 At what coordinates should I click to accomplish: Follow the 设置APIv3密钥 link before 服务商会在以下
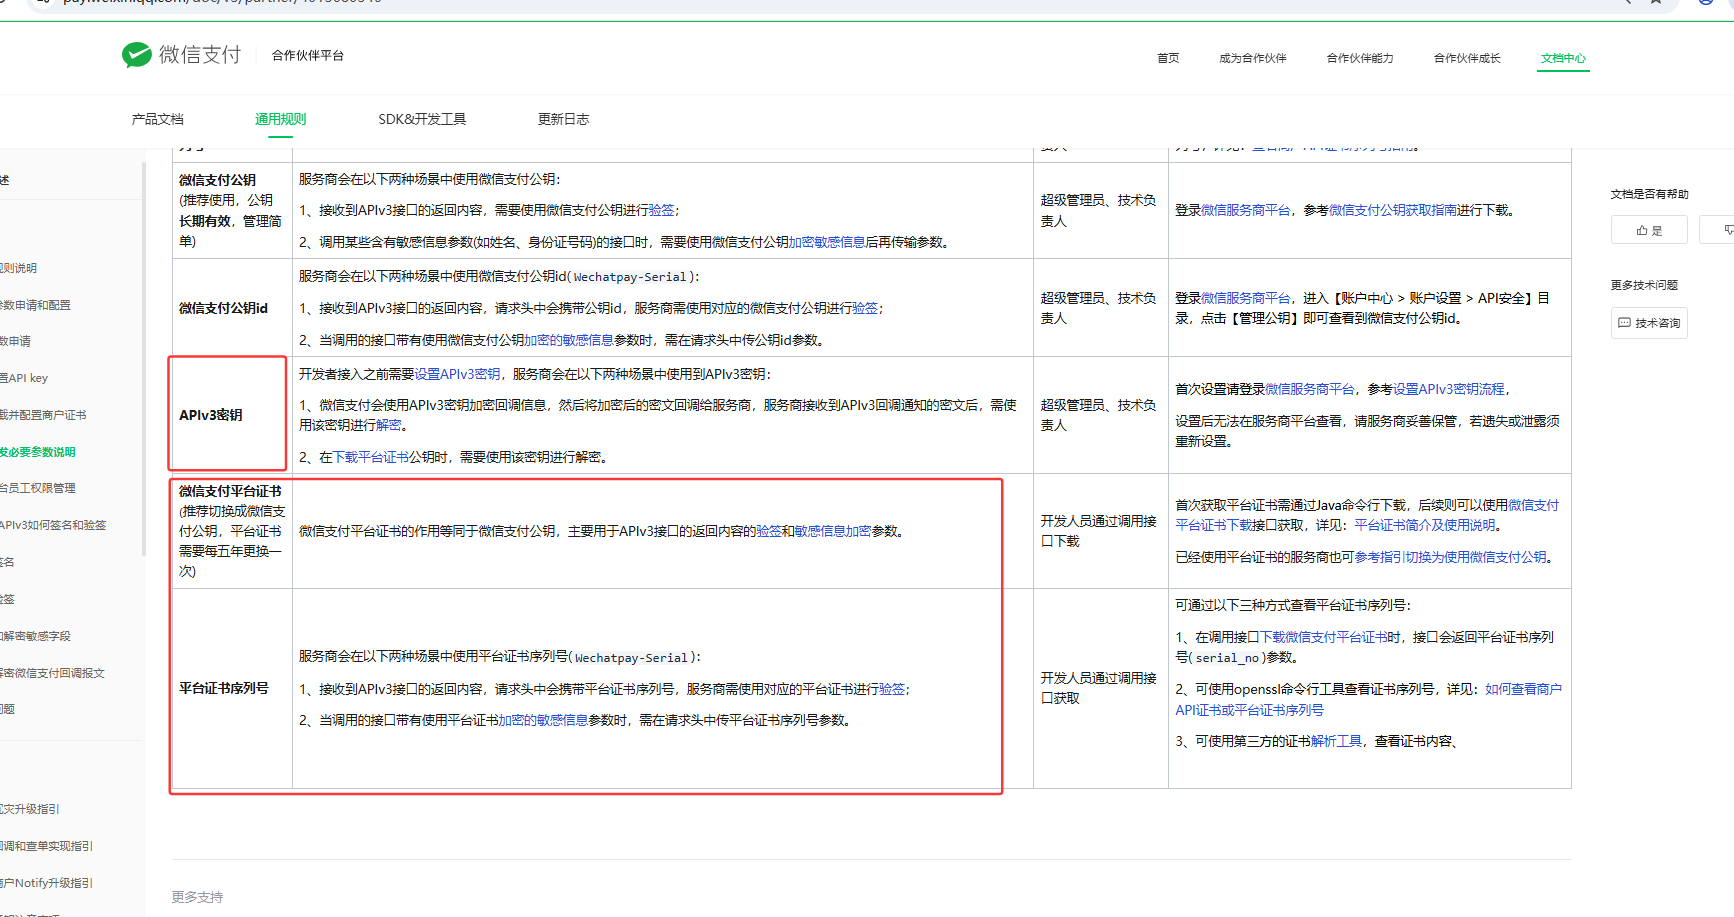[457, 374]
